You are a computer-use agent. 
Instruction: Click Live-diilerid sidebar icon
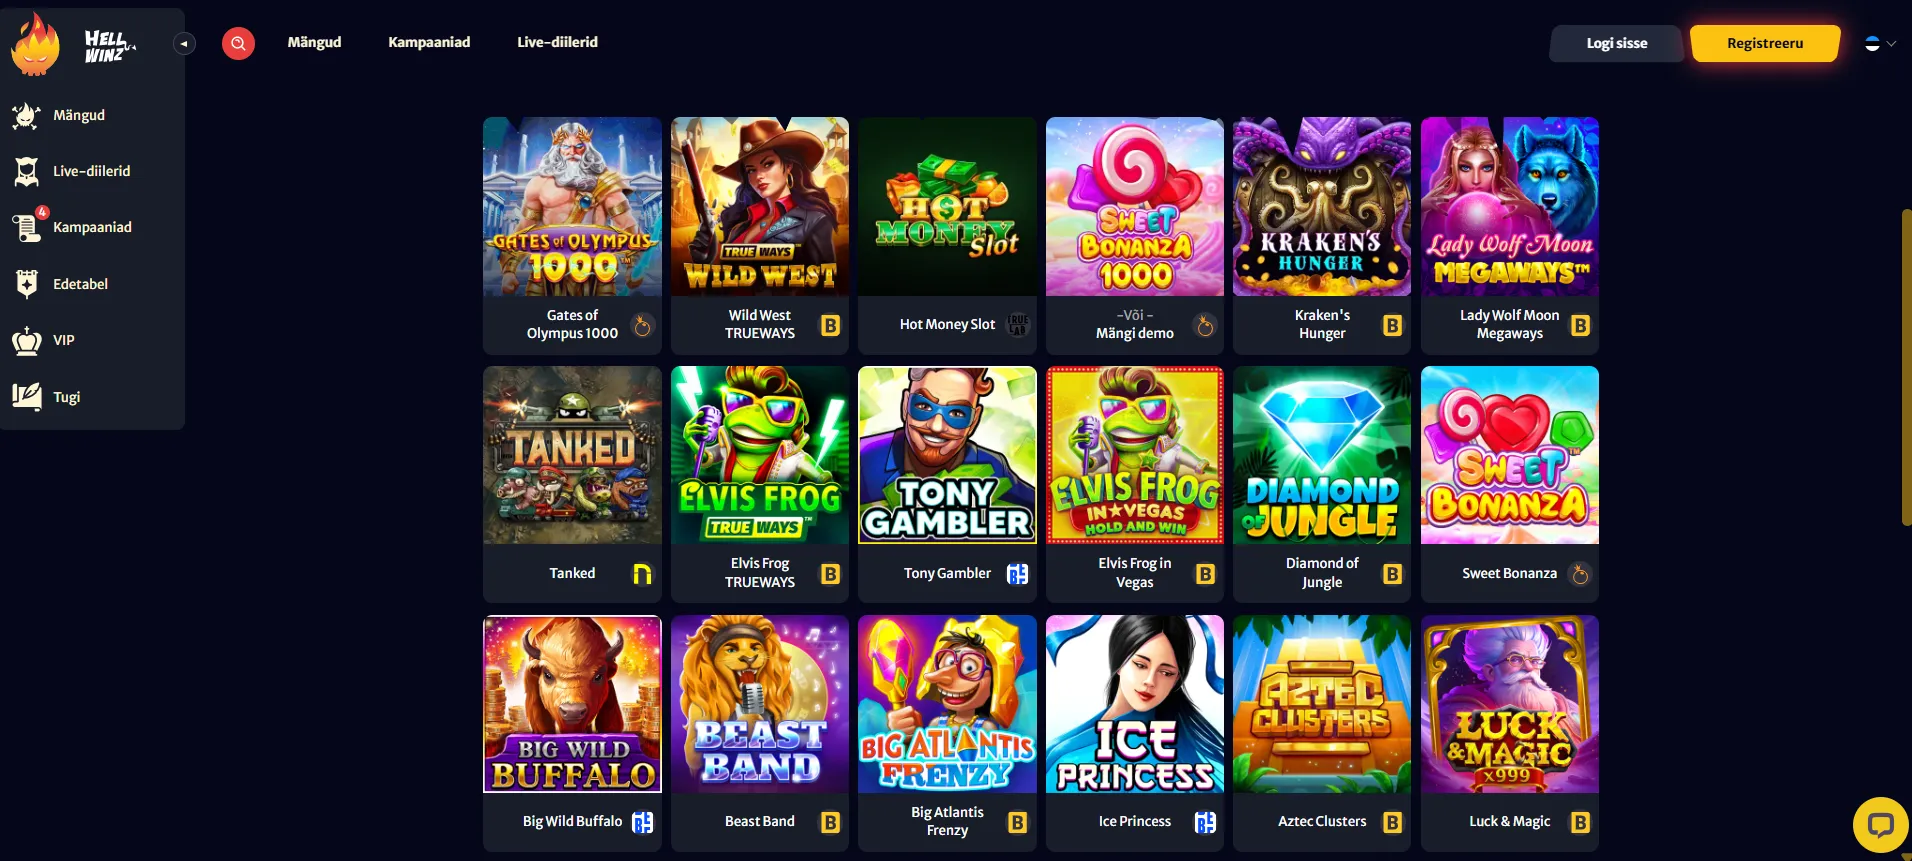tap(27, 171)
